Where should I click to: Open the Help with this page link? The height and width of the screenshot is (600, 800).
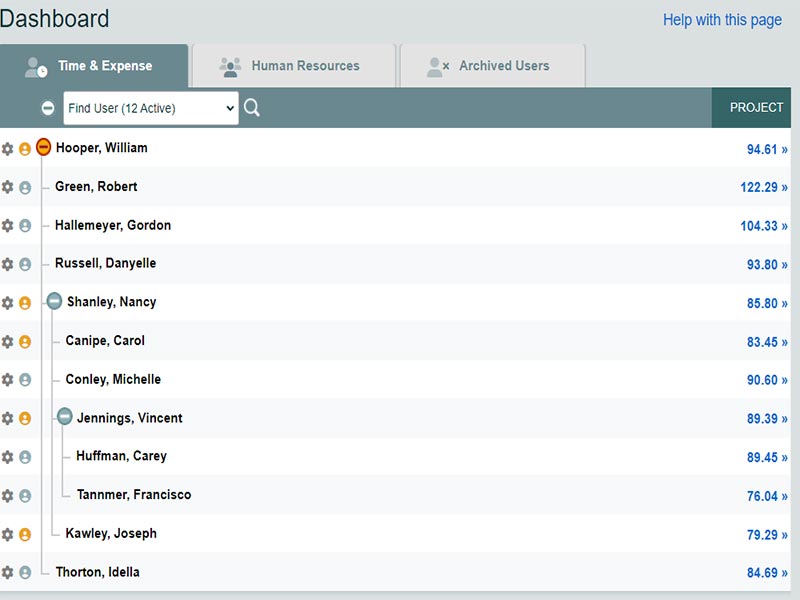(722, 20)
